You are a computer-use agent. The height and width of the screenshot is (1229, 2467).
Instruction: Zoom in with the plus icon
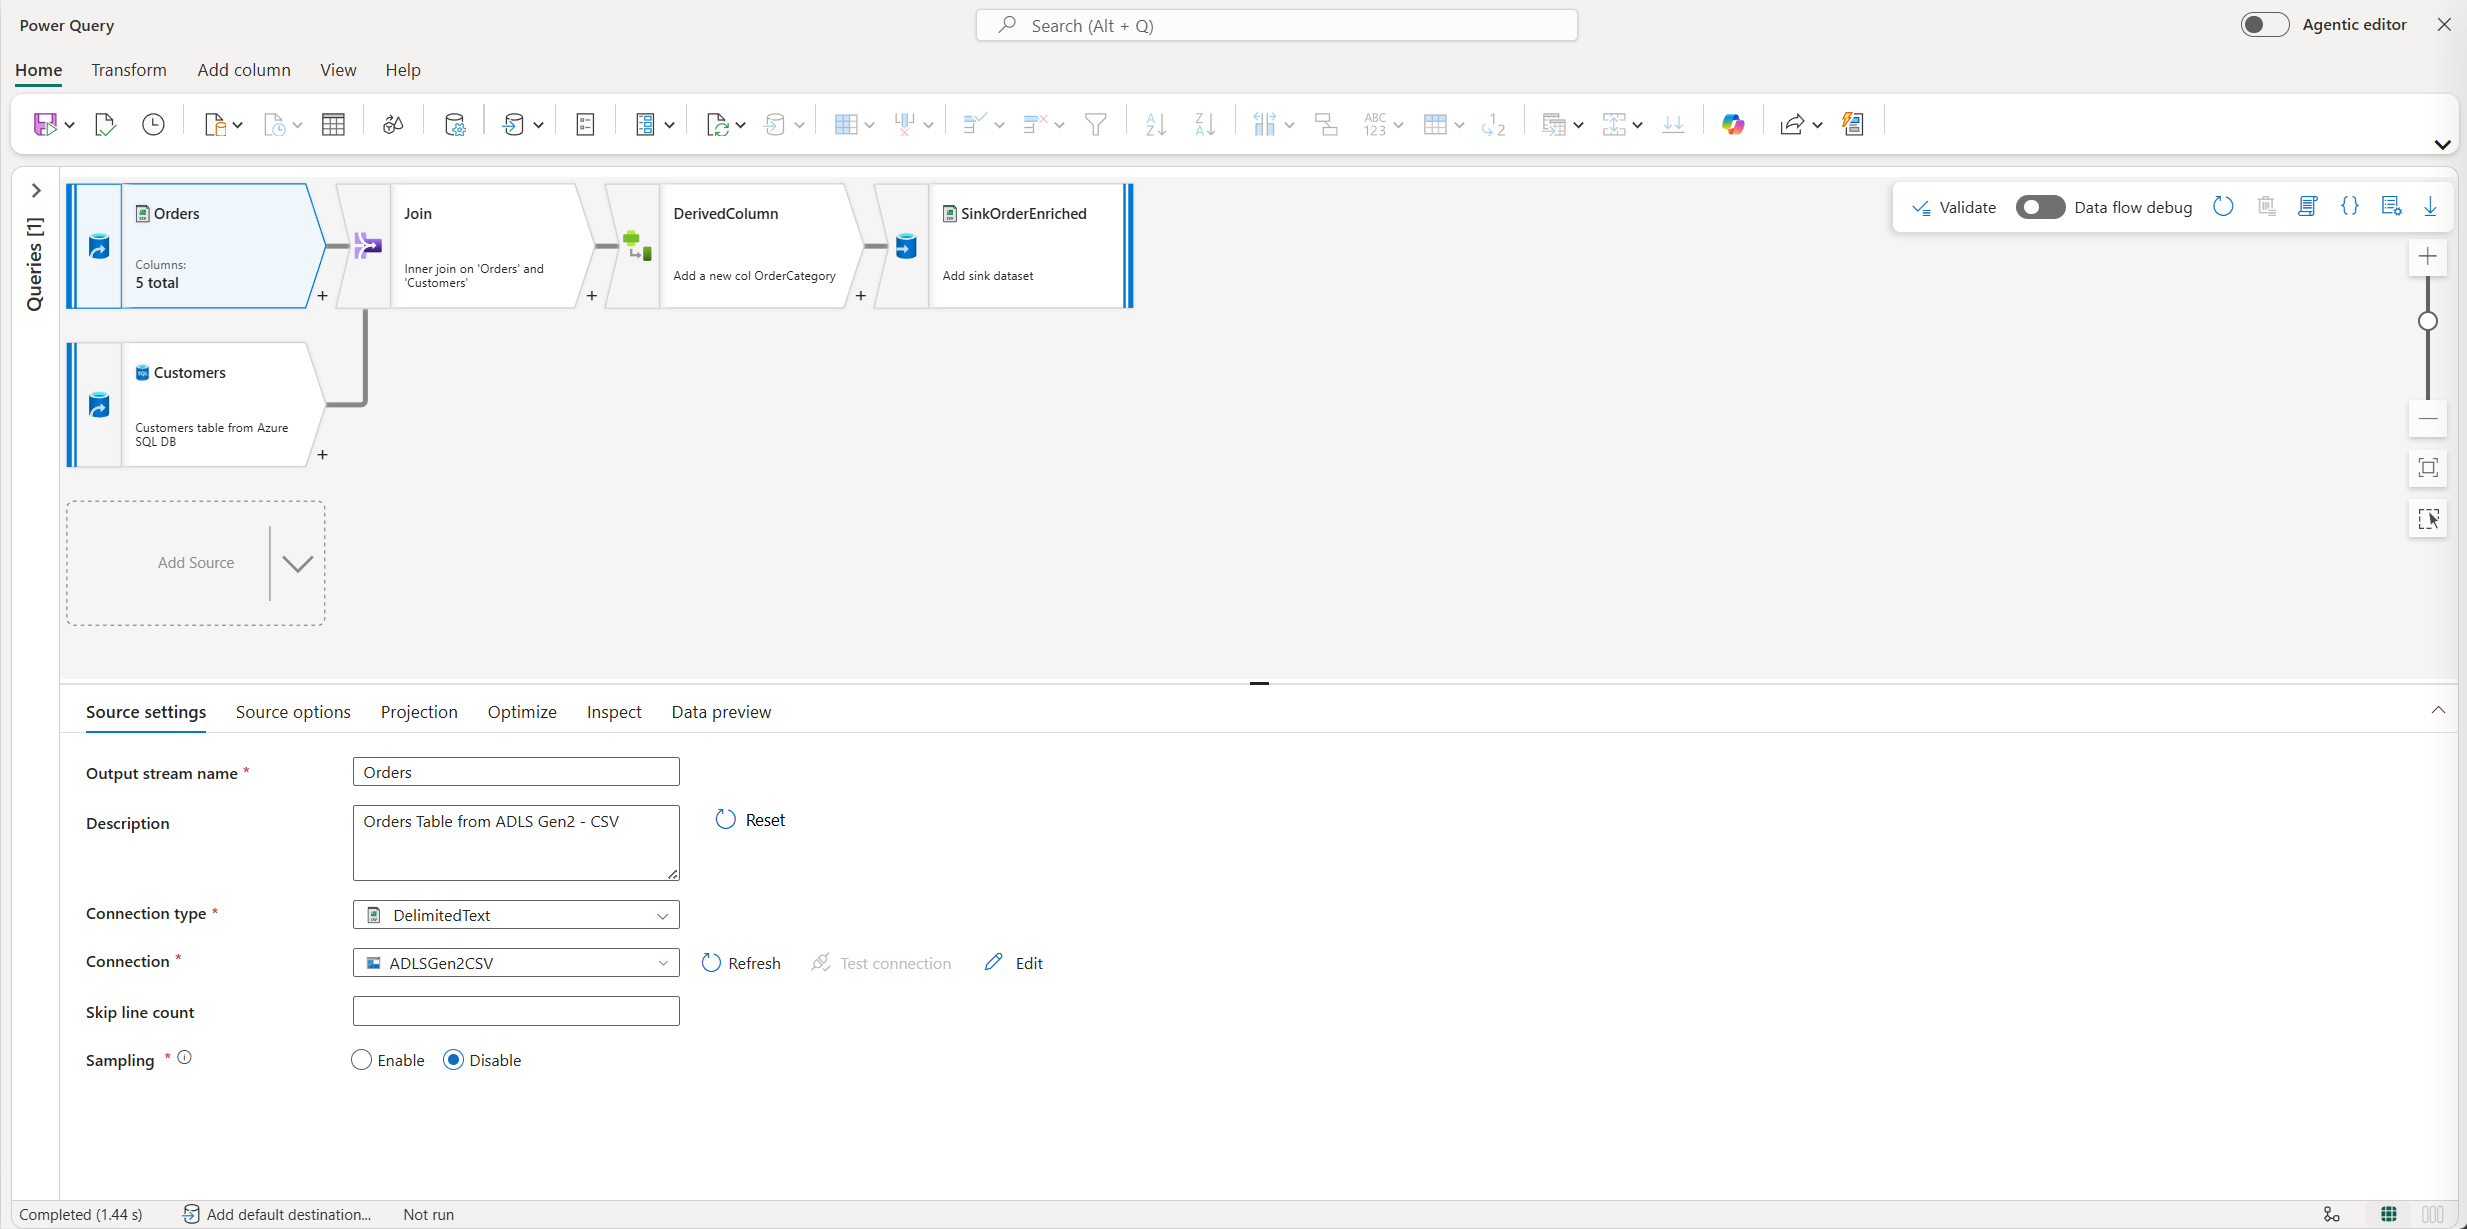[x=2427, y=257]
